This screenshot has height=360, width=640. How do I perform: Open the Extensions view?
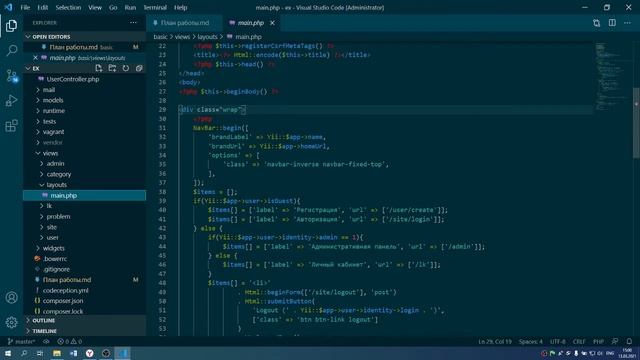tap(11, 126)
